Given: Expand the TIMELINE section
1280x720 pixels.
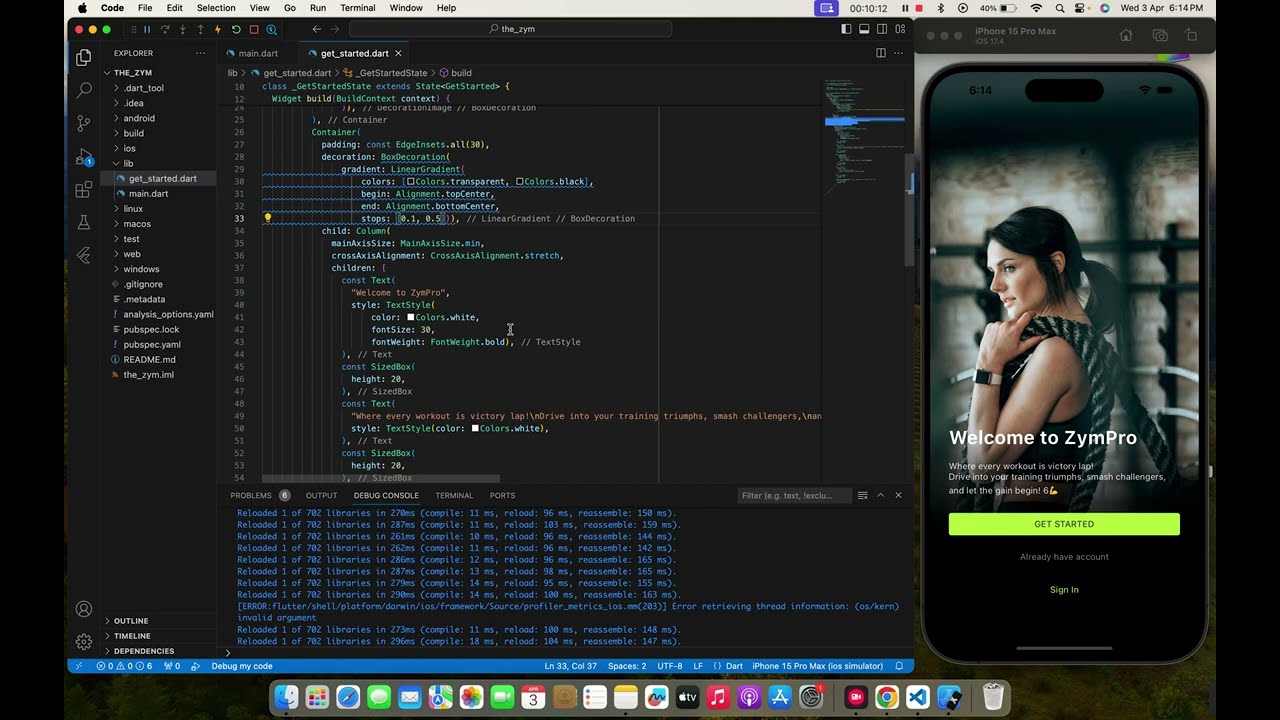Looking at the screenshot, I should click(132, 636).
